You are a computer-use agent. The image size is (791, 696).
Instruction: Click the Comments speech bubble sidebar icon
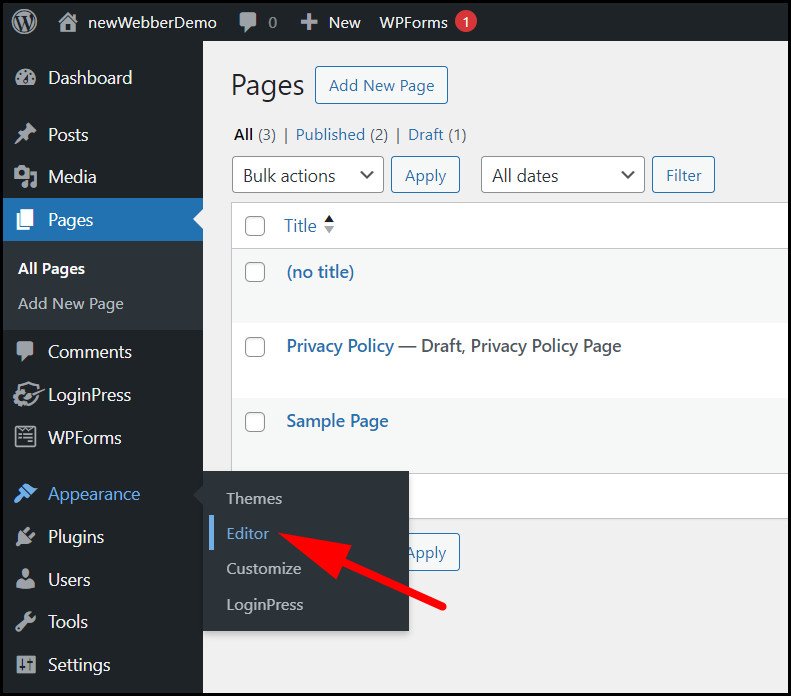(x=25, y=352)
